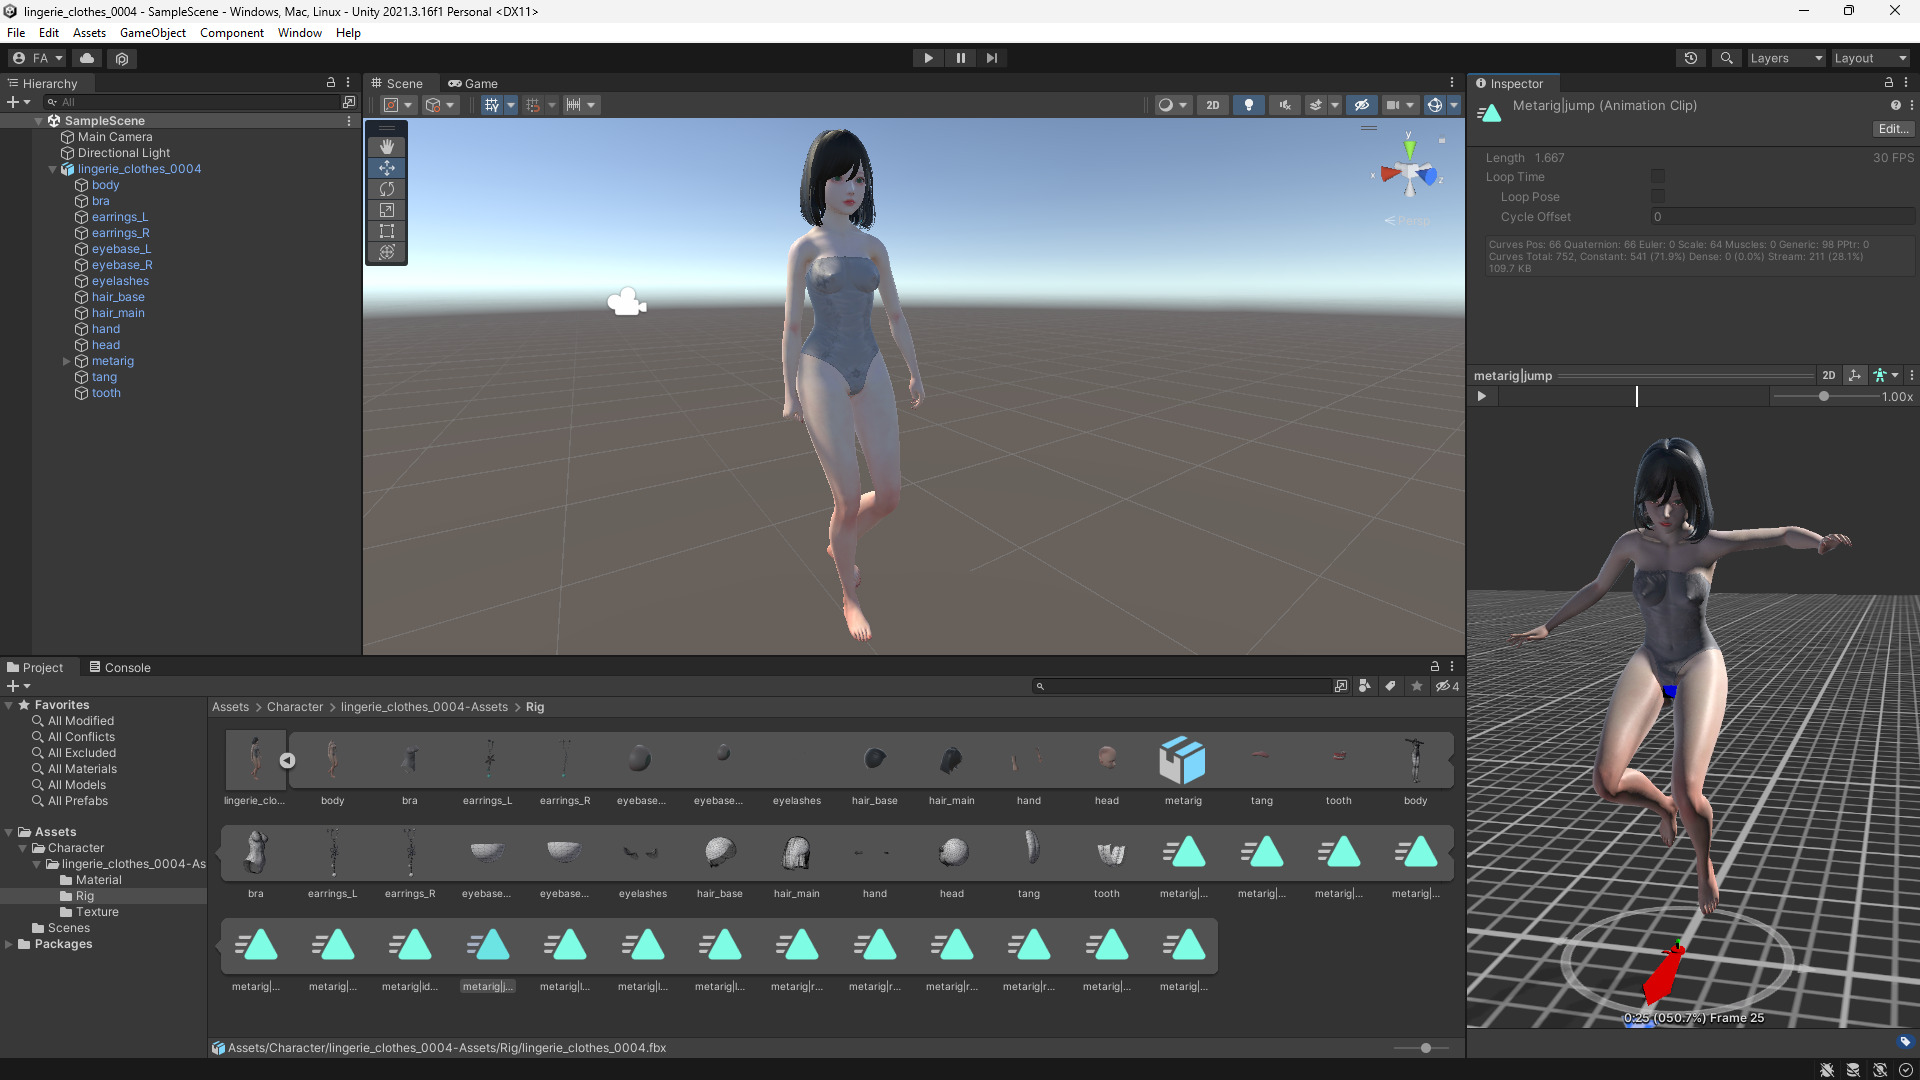1920x1080 pixels.
Task: Click the Cycle Offset field
Action: tap(1782, 217)
